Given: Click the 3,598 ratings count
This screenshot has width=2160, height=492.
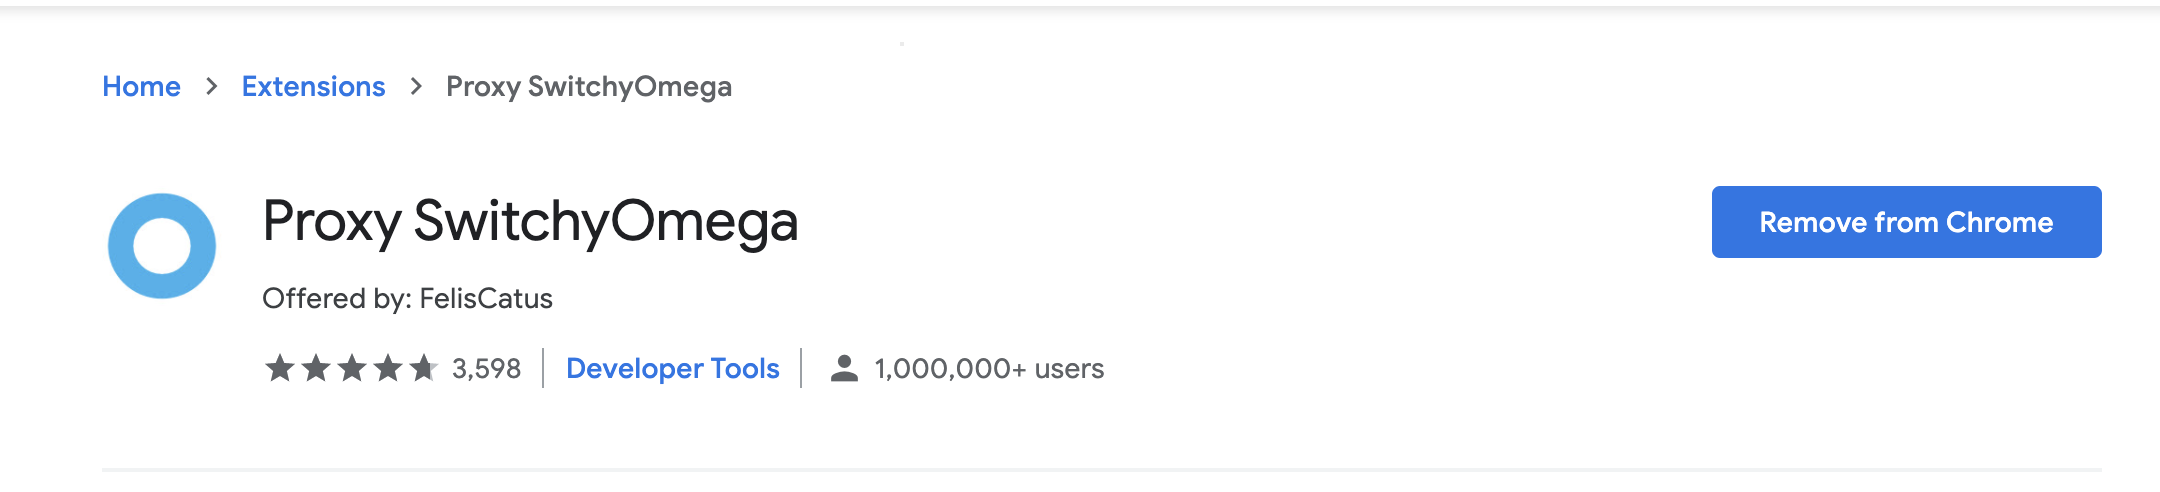Looking at the screenshot, I should click(486, 369).
